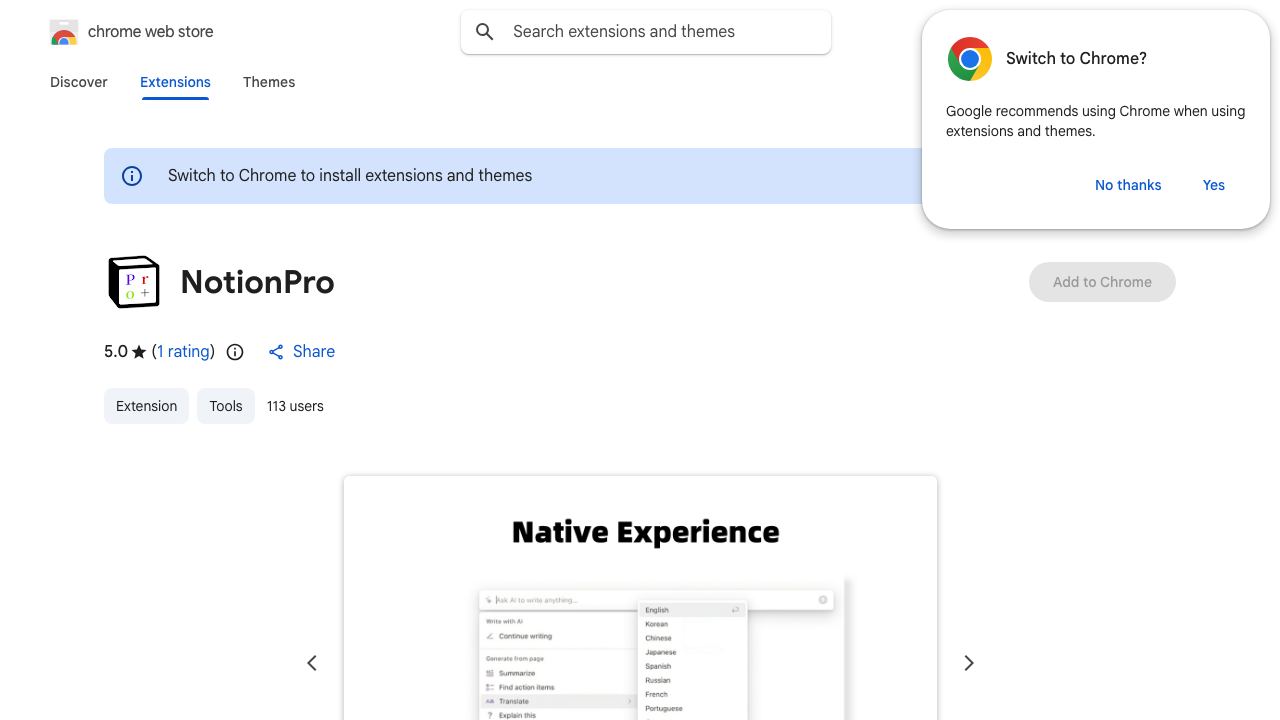1280x720 pixels.
Task: Open the Extensions tab
Action: [175, 82]
